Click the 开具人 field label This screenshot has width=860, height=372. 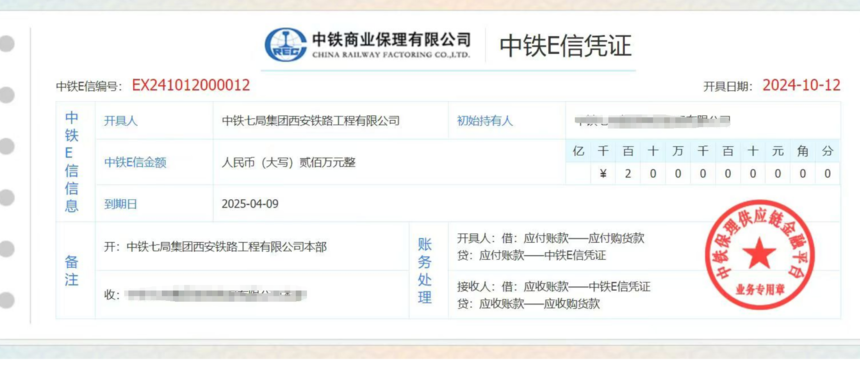pos(121,121)
